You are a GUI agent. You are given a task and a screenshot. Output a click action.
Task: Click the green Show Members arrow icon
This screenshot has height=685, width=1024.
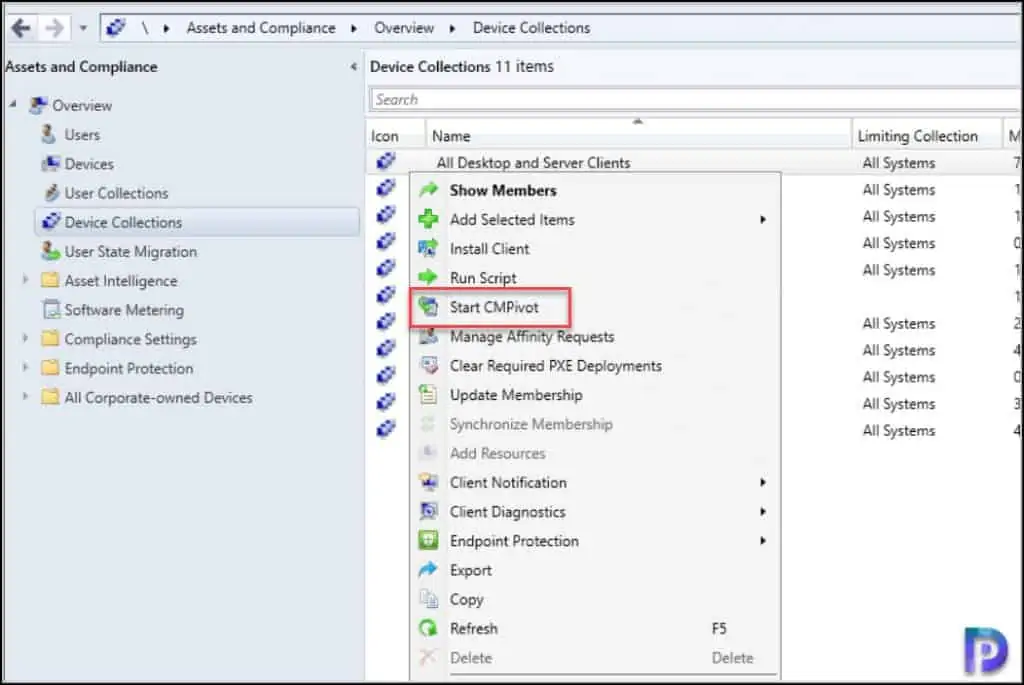(428, 189)
